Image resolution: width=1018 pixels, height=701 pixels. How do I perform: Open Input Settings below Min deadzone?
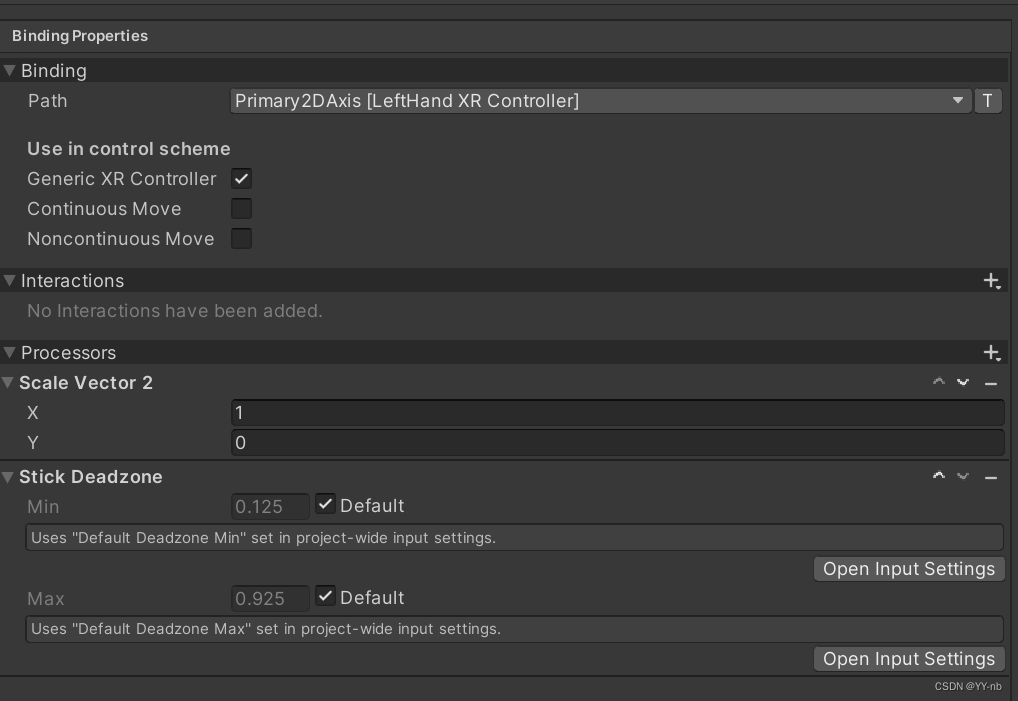coord(908,569)
